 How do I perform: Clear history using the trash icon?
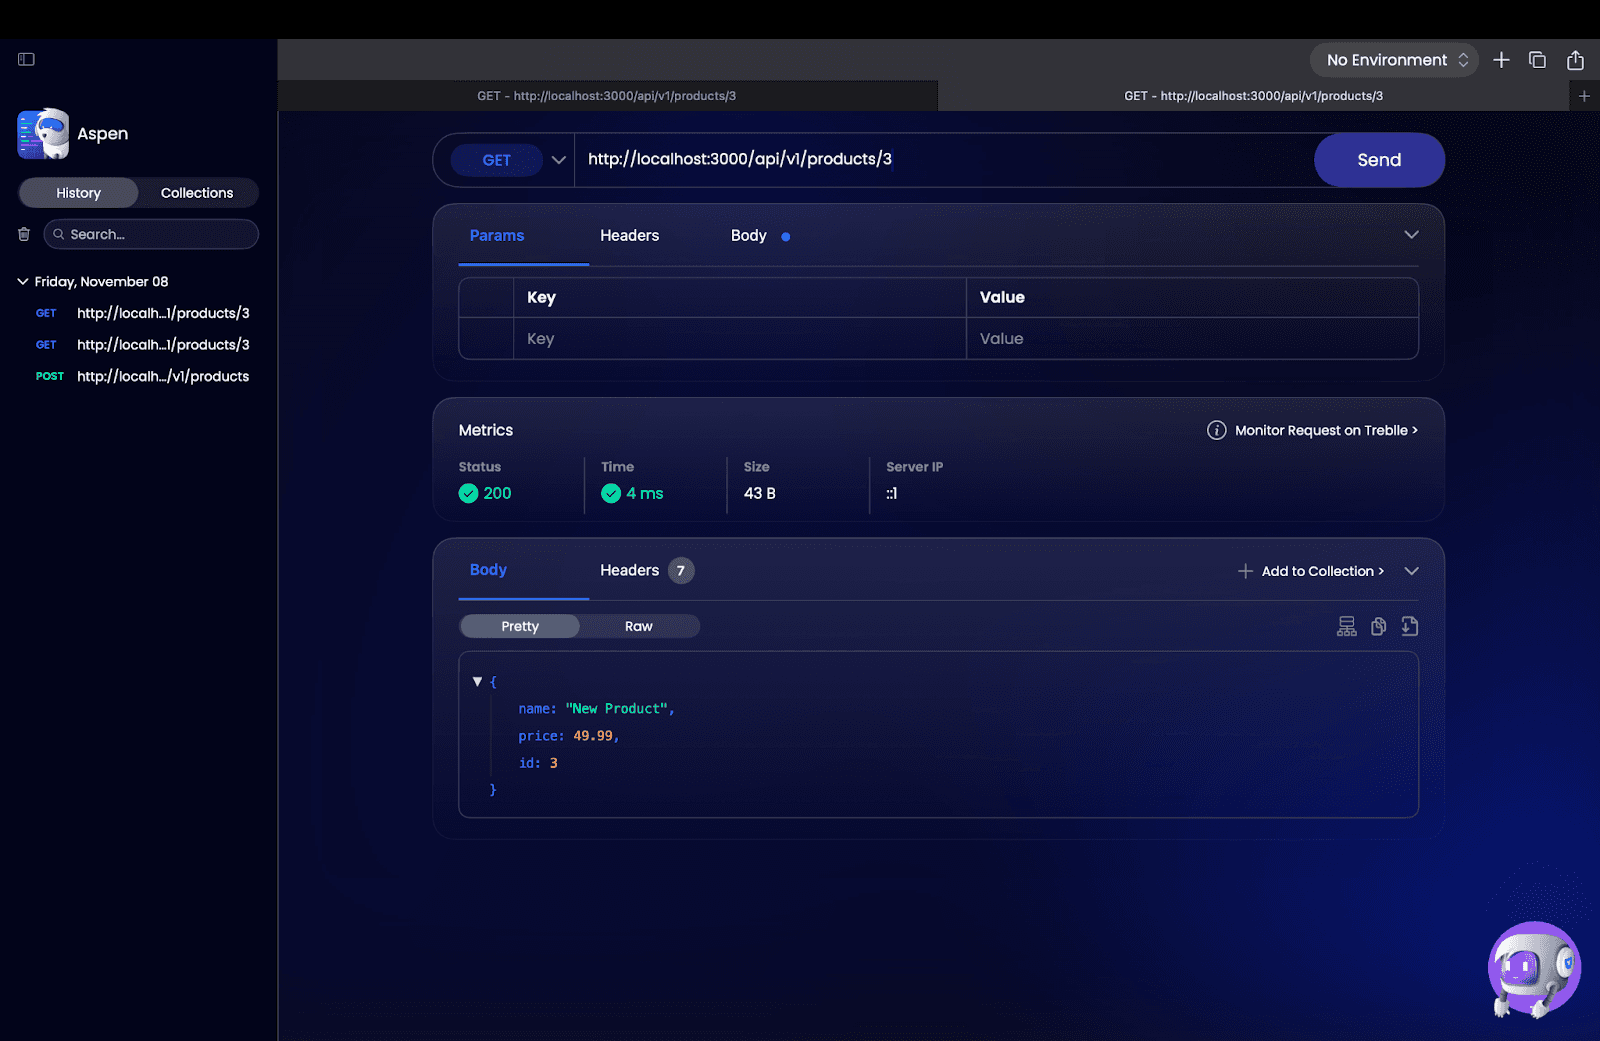[x=24, y=233]
